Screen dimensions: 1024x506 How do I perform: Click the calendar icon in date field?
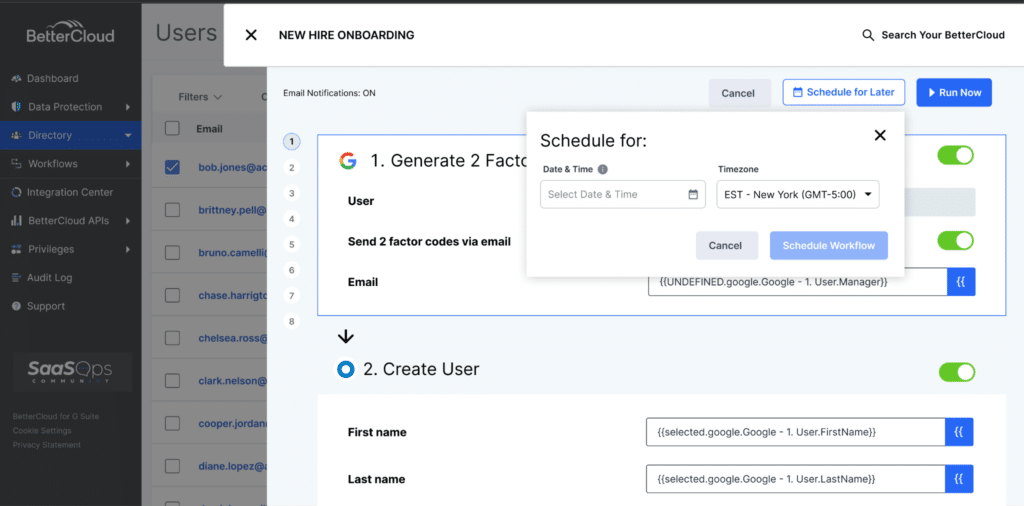click(x=693, y=195)
